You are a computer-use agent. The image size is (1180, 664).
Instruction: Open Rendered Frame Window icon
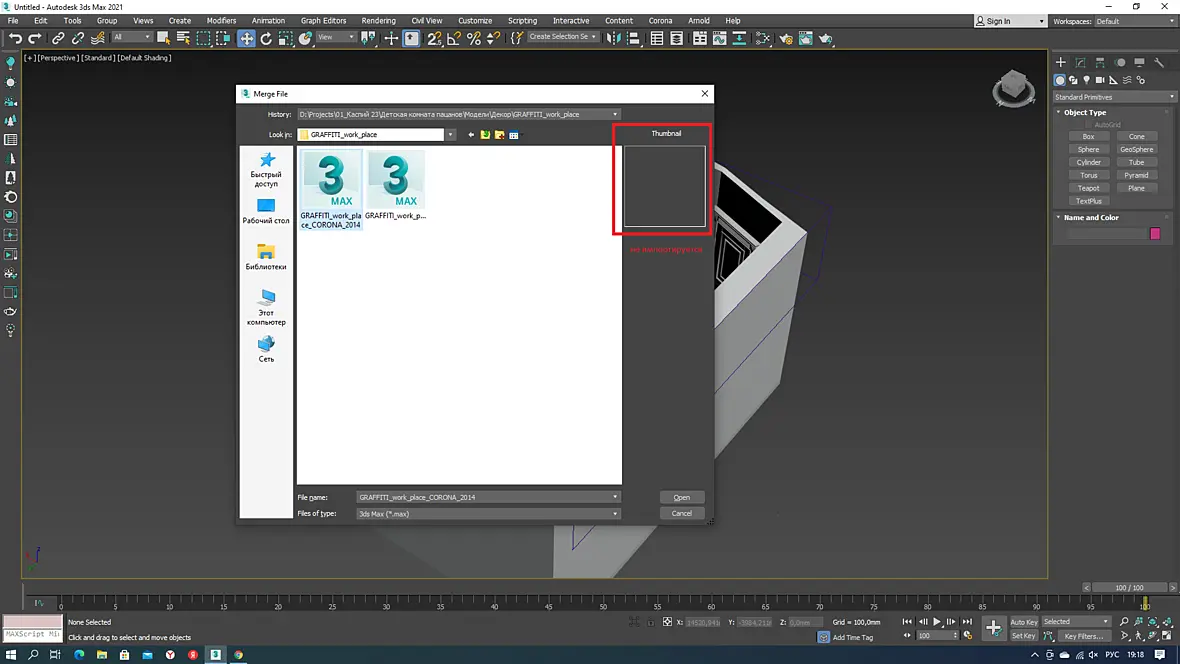point(805,38)
